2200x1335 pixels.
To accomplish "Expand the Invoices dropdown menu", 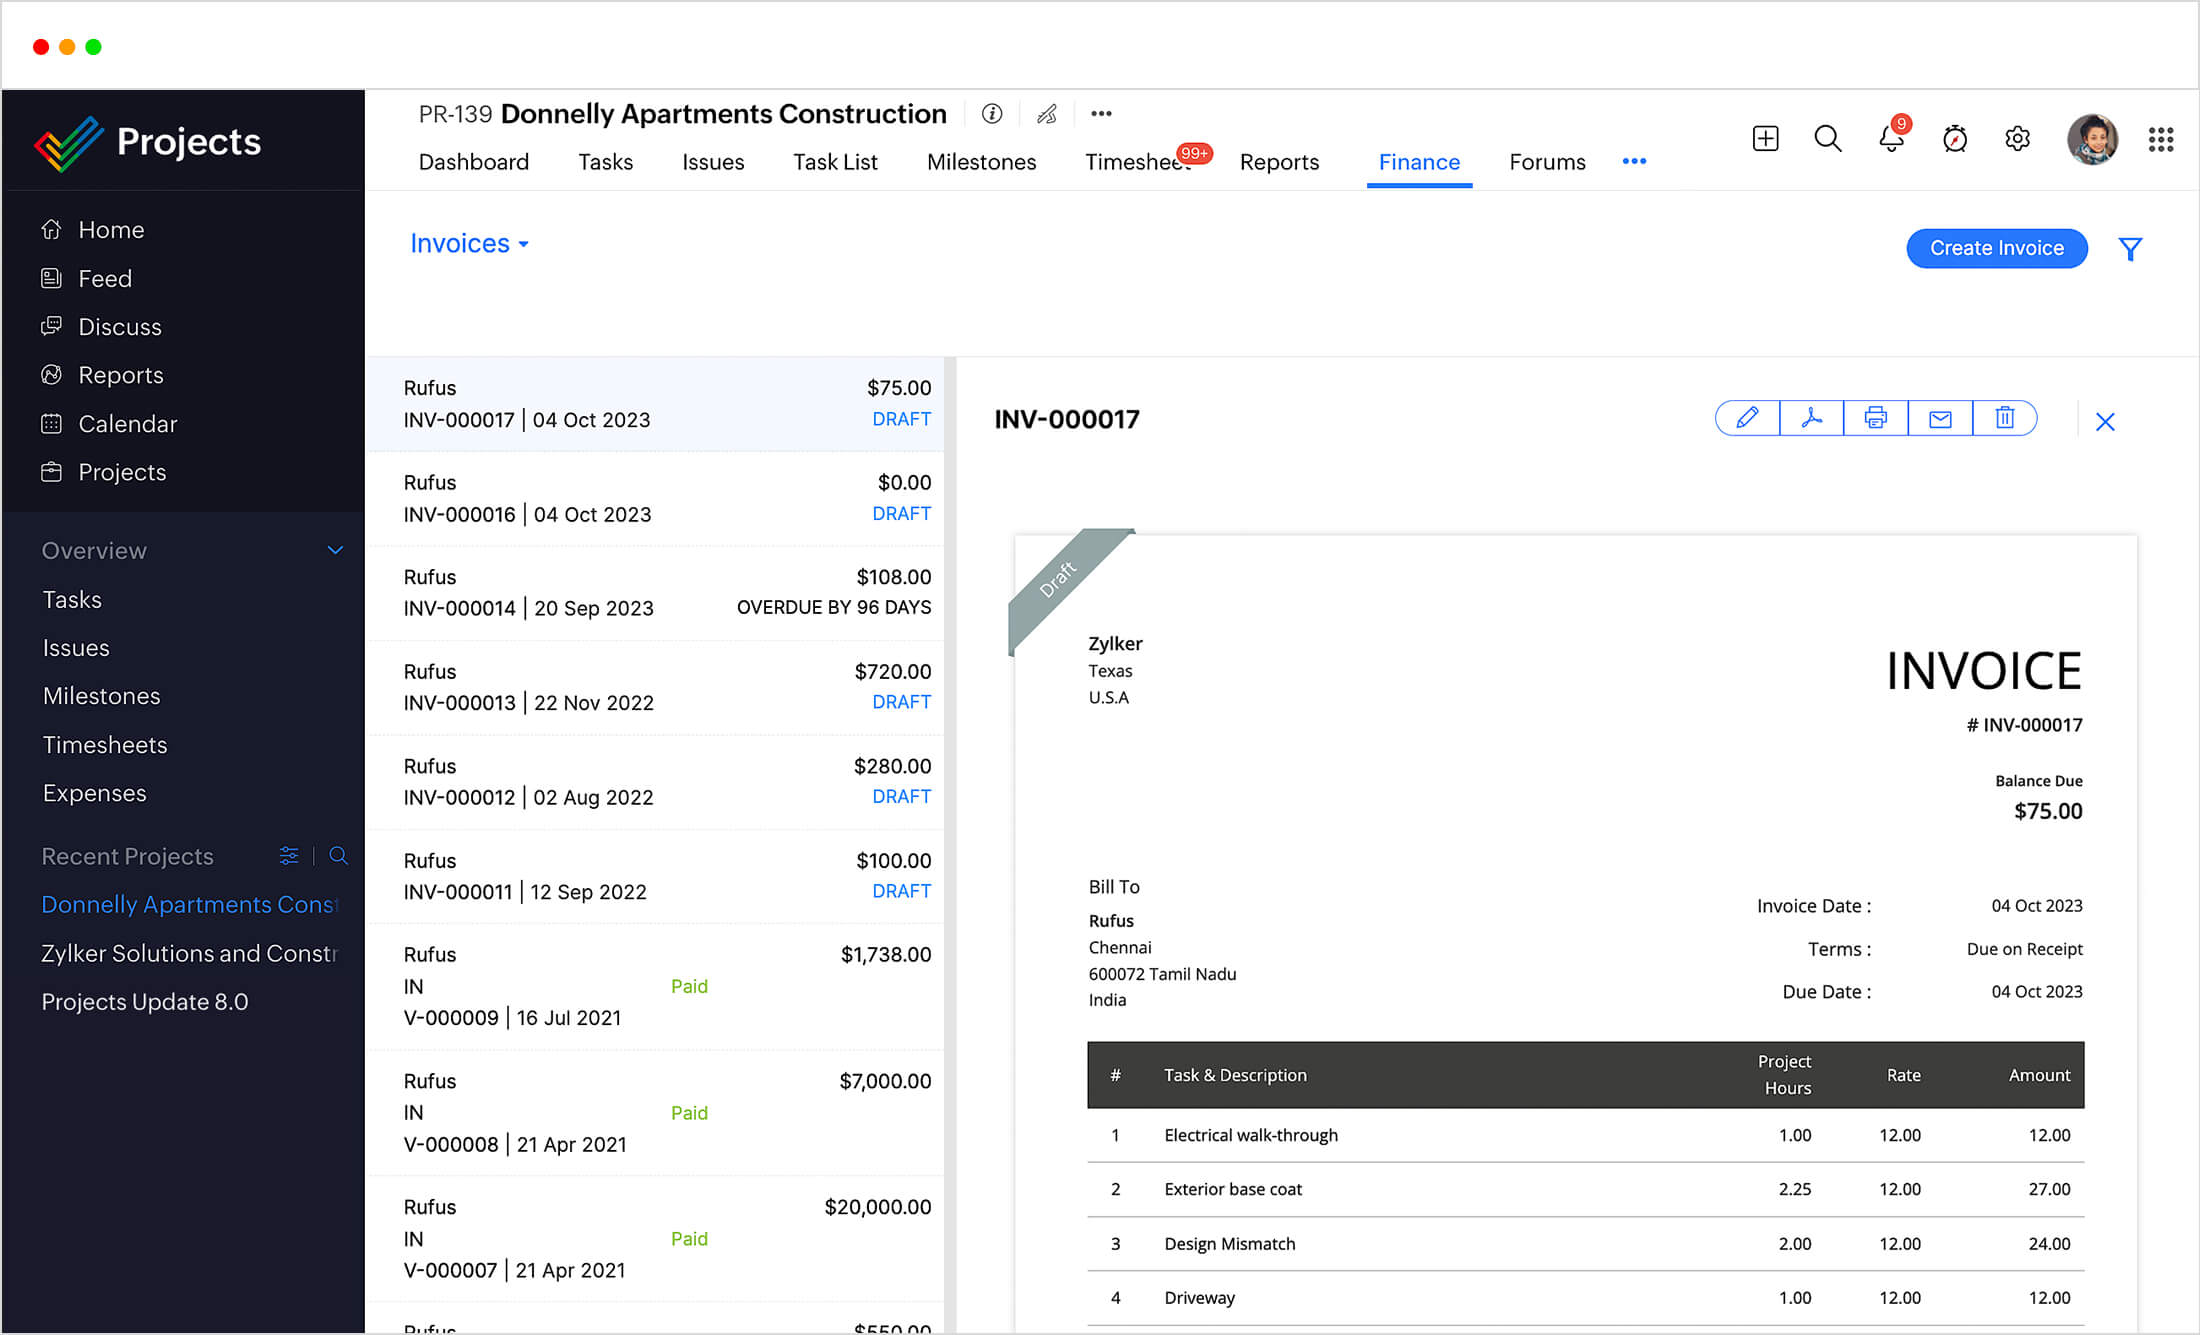I will point(470,242).
